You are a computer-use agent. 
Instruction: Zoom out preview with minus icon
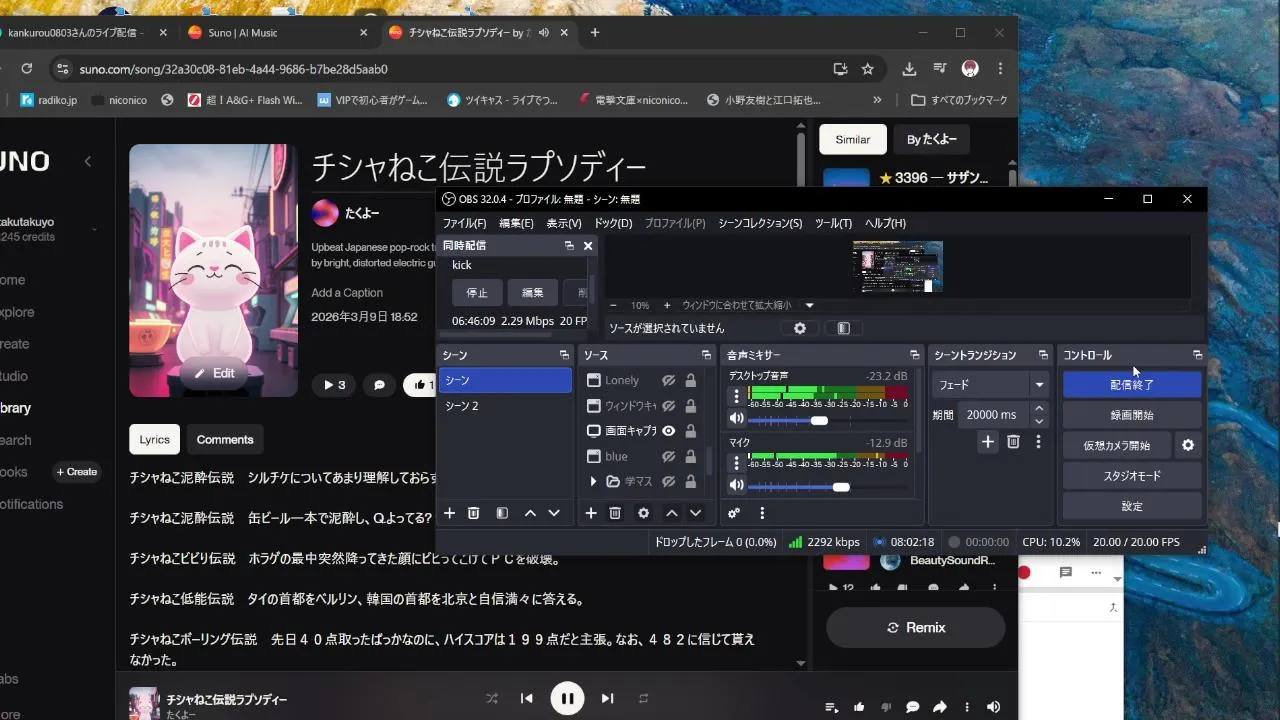pos(613,305)
